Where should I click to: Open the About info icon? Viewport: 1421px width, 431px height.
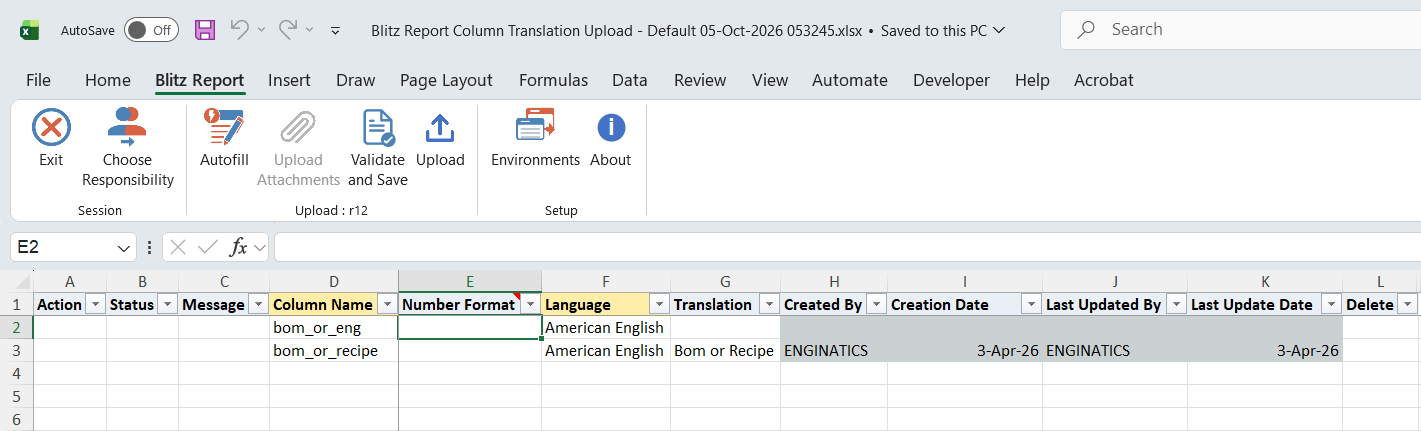pos(611,128)
